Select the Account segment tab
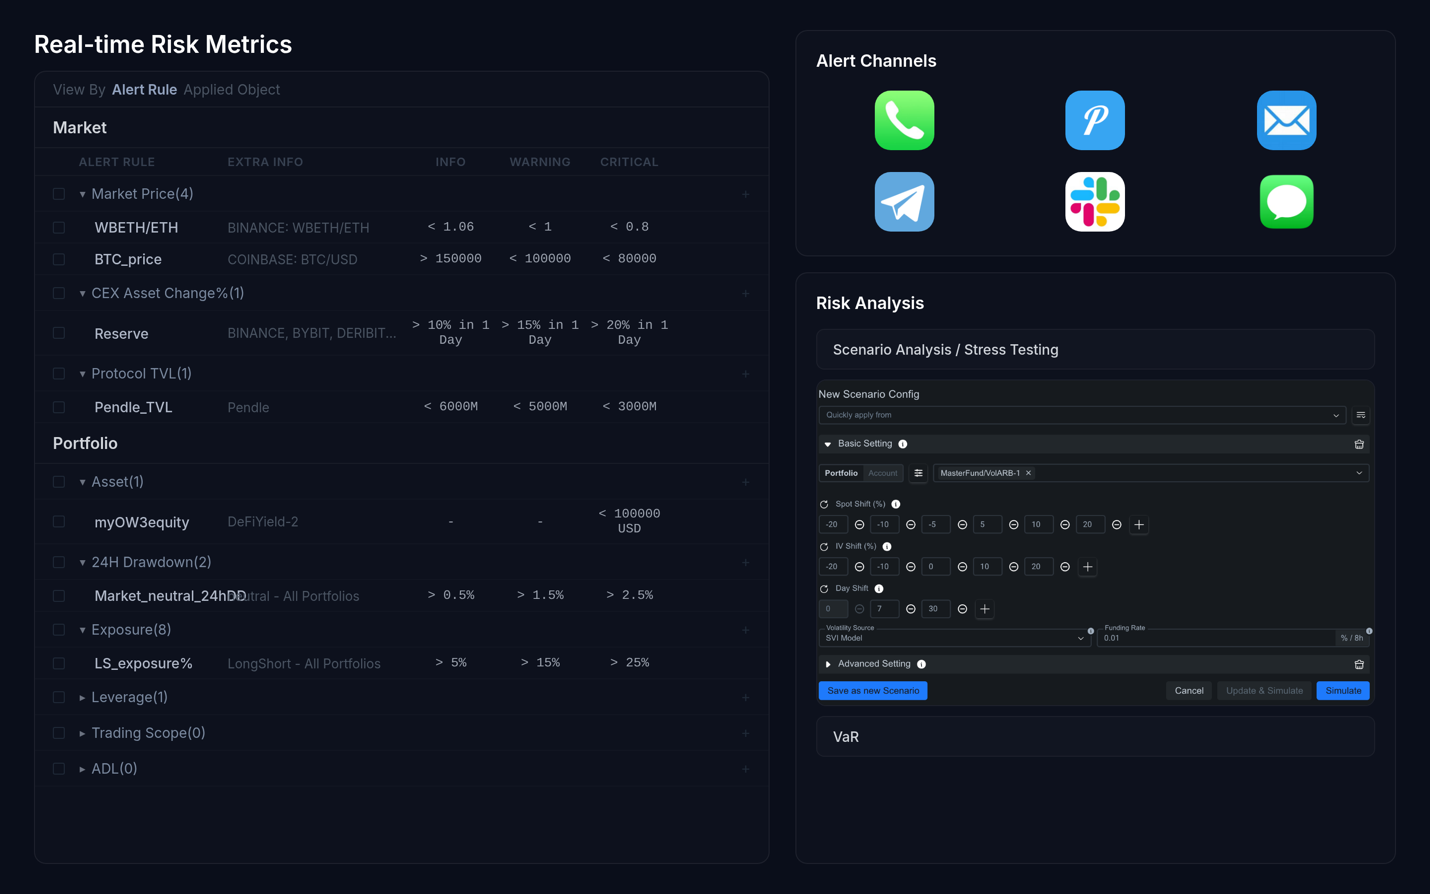The width and height of the screenshot is (1430, 894). pyautogui.click(x=883, y=473)
